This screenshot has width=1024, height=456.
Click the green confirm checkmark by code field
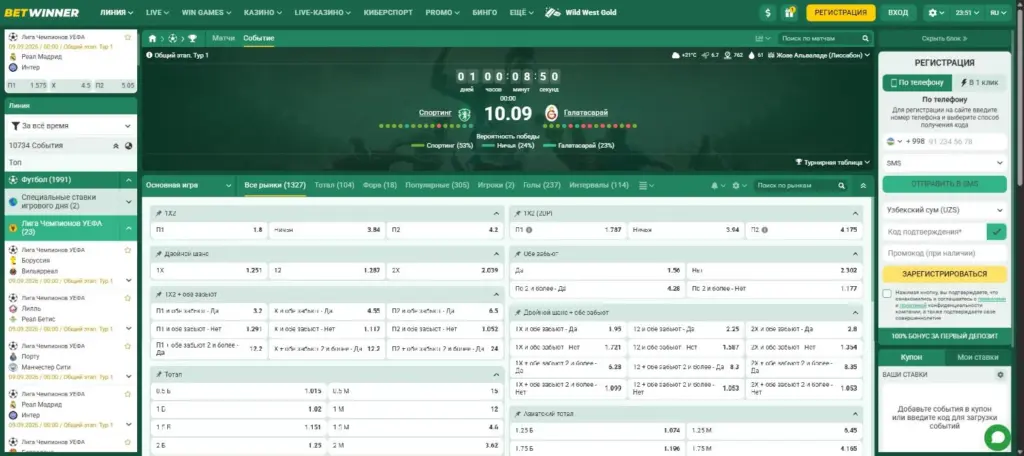pyautogui.click(x=997, y=232)
